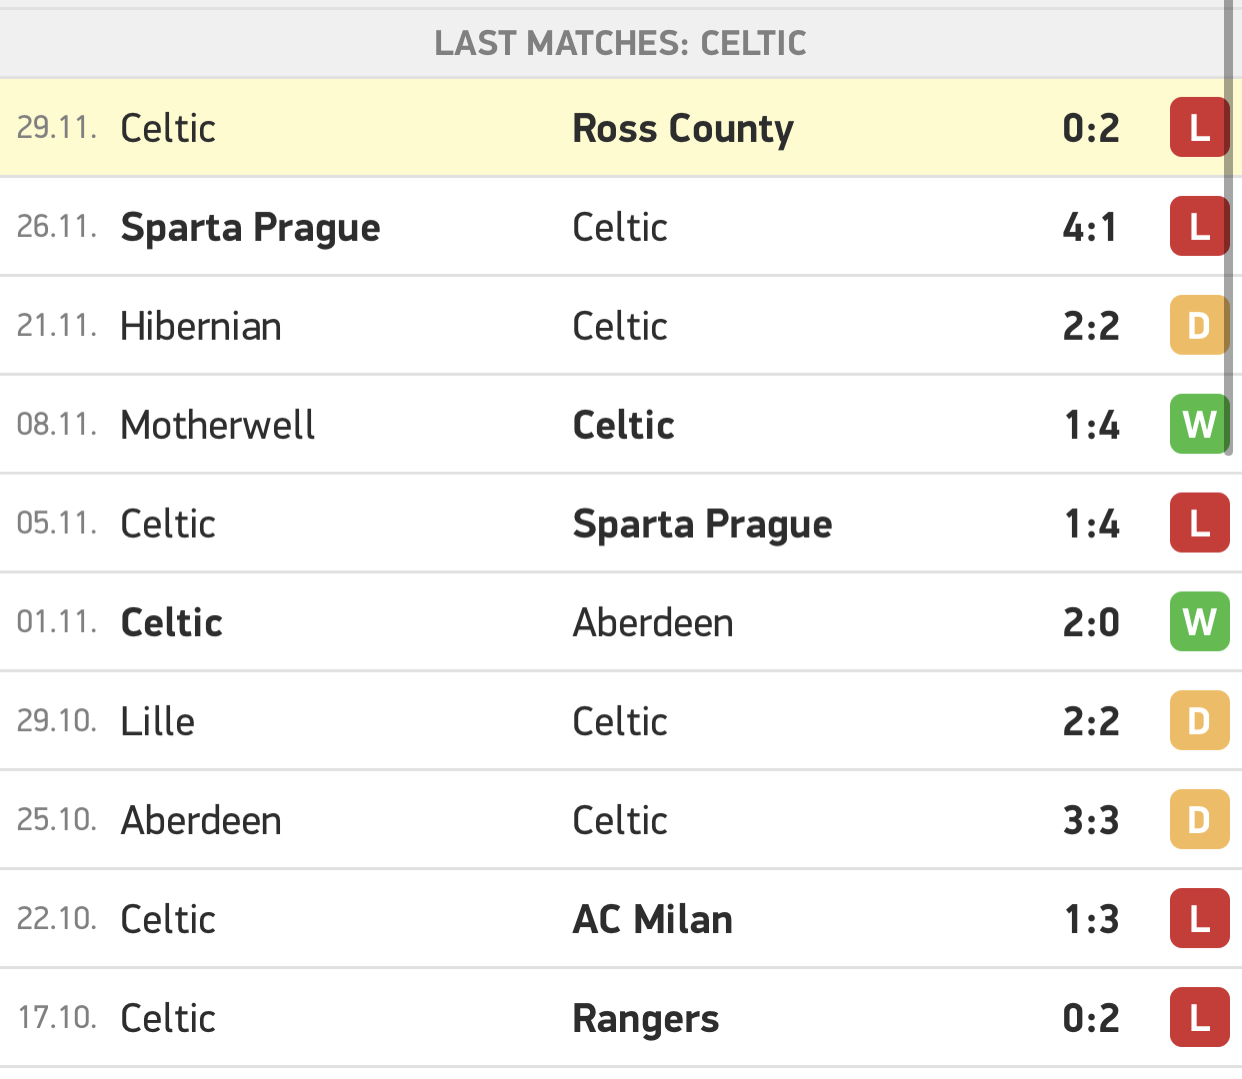This screenshot has height=1079, width=1242.
Task: Click the Last Matches: Celtic header
Action: click(620, 43)
